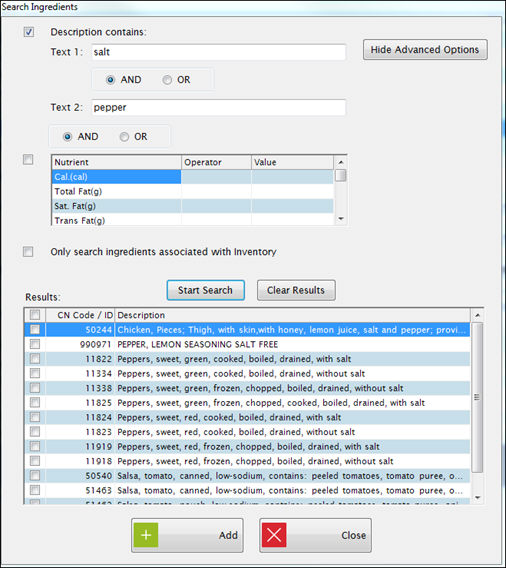Select OR radio under Text 2
The width and height of the screenshot is (506, 568).
124,137
